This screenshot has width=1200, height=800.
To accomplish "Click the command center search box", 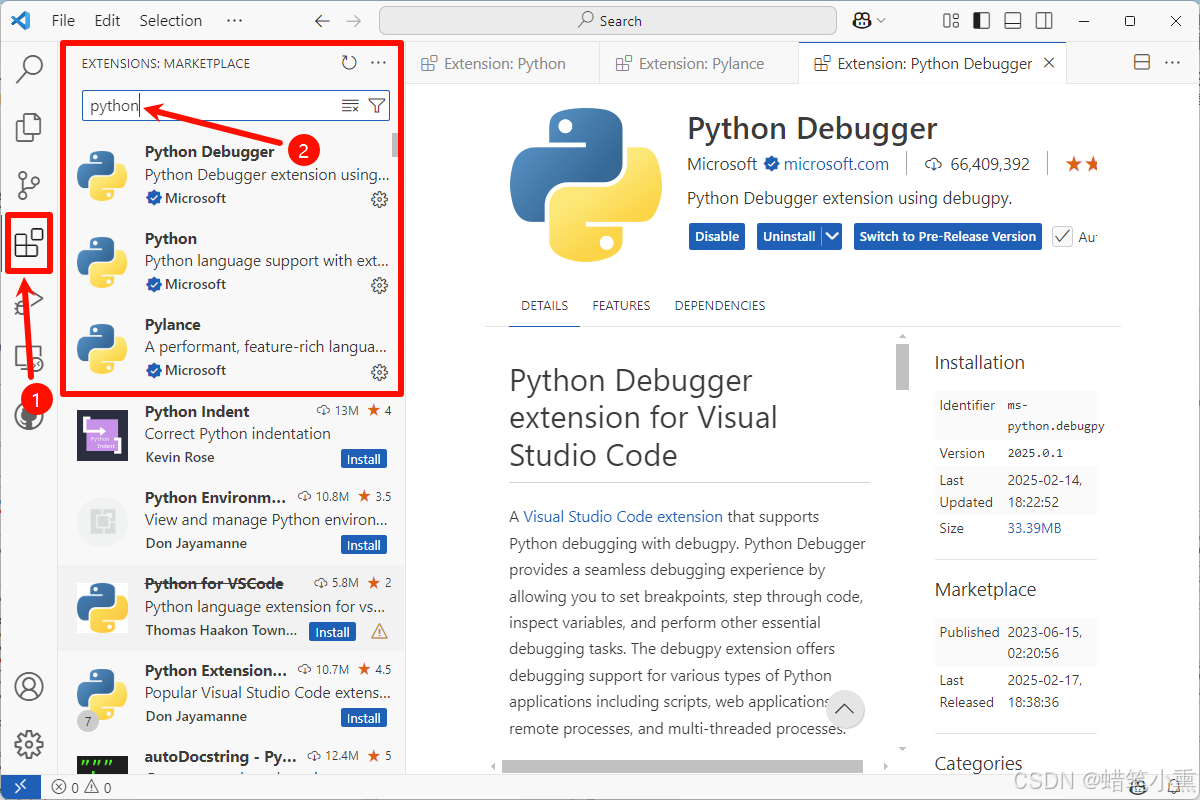I will click(608, 21).
